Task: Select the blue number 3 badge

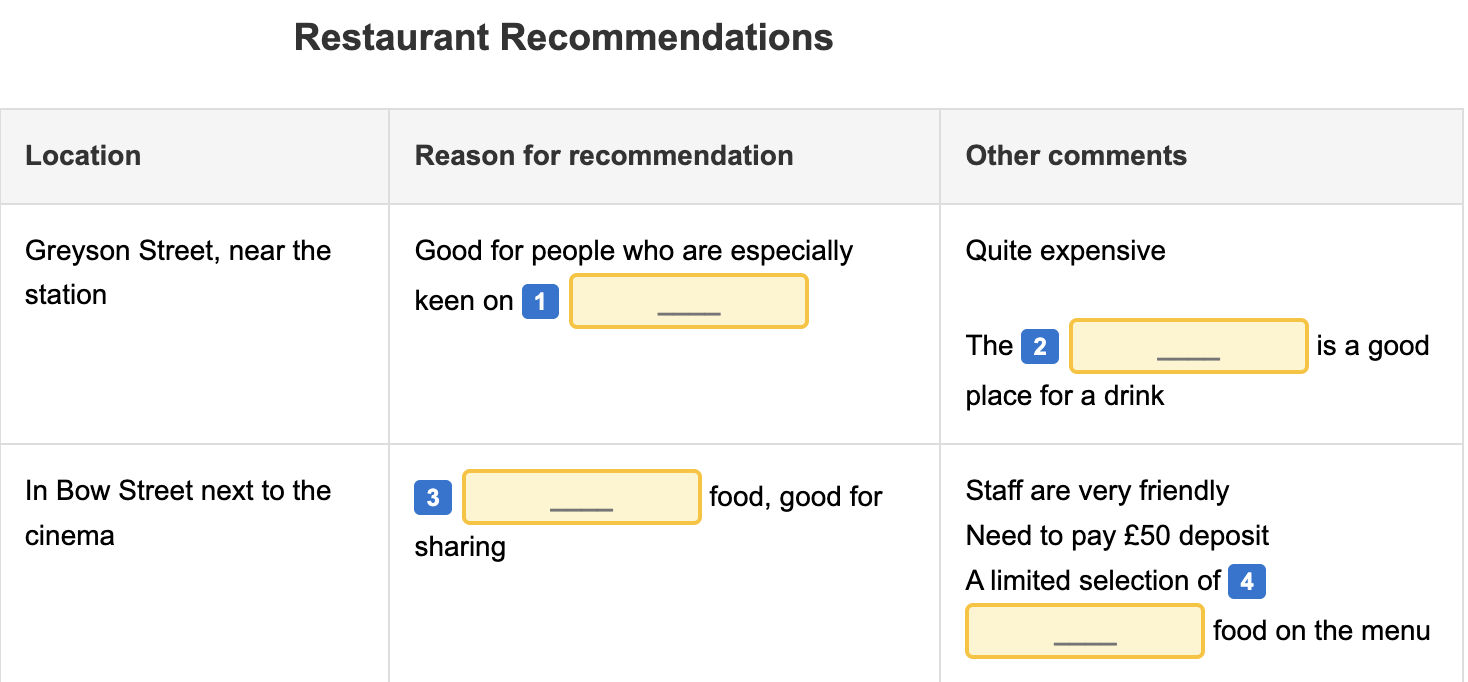Action: (x=433, y=497)
